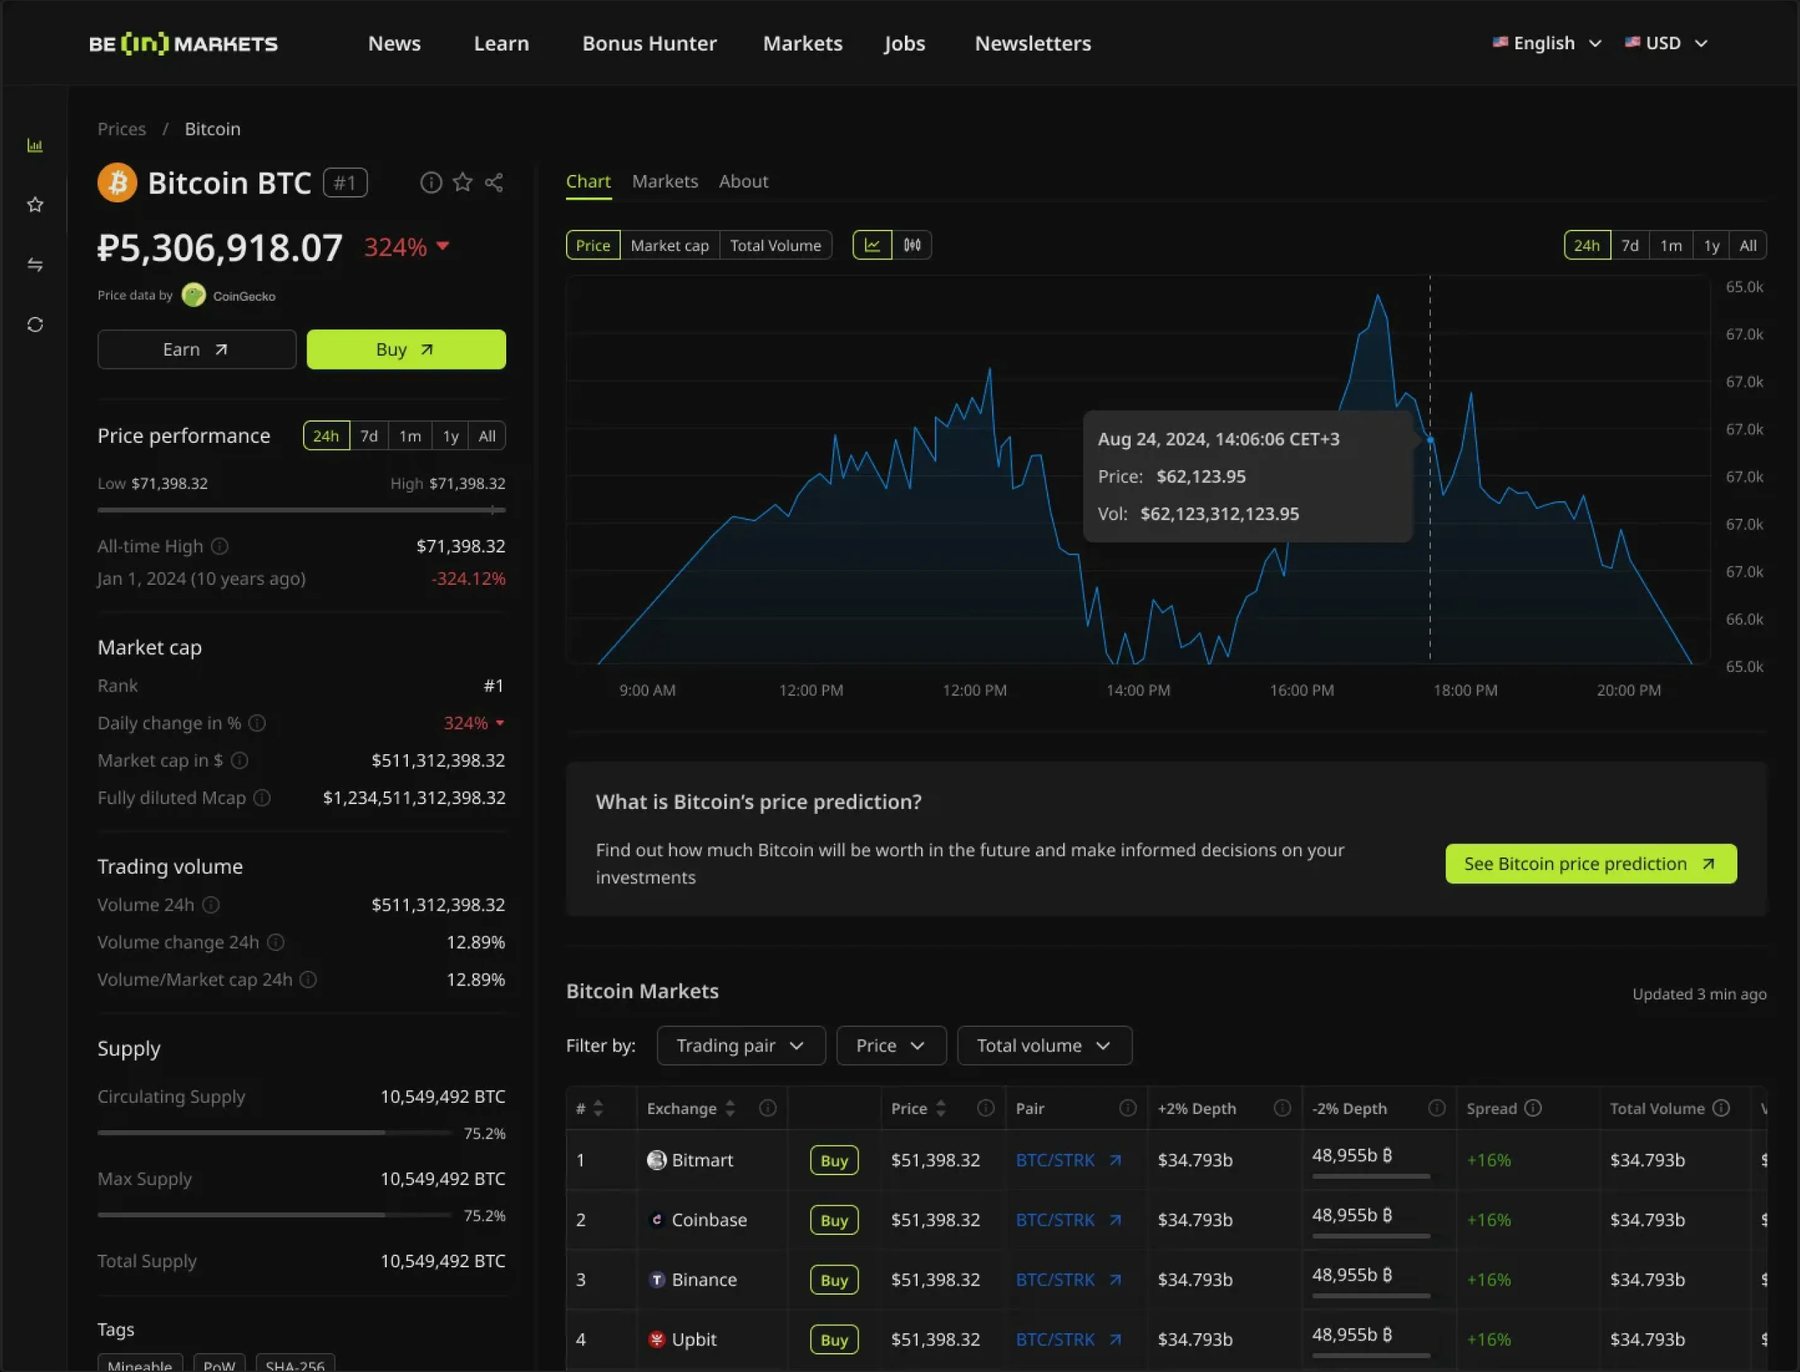Click info icon next to All-time High
Screen dimensions: 1800x1372
[220, 546]
